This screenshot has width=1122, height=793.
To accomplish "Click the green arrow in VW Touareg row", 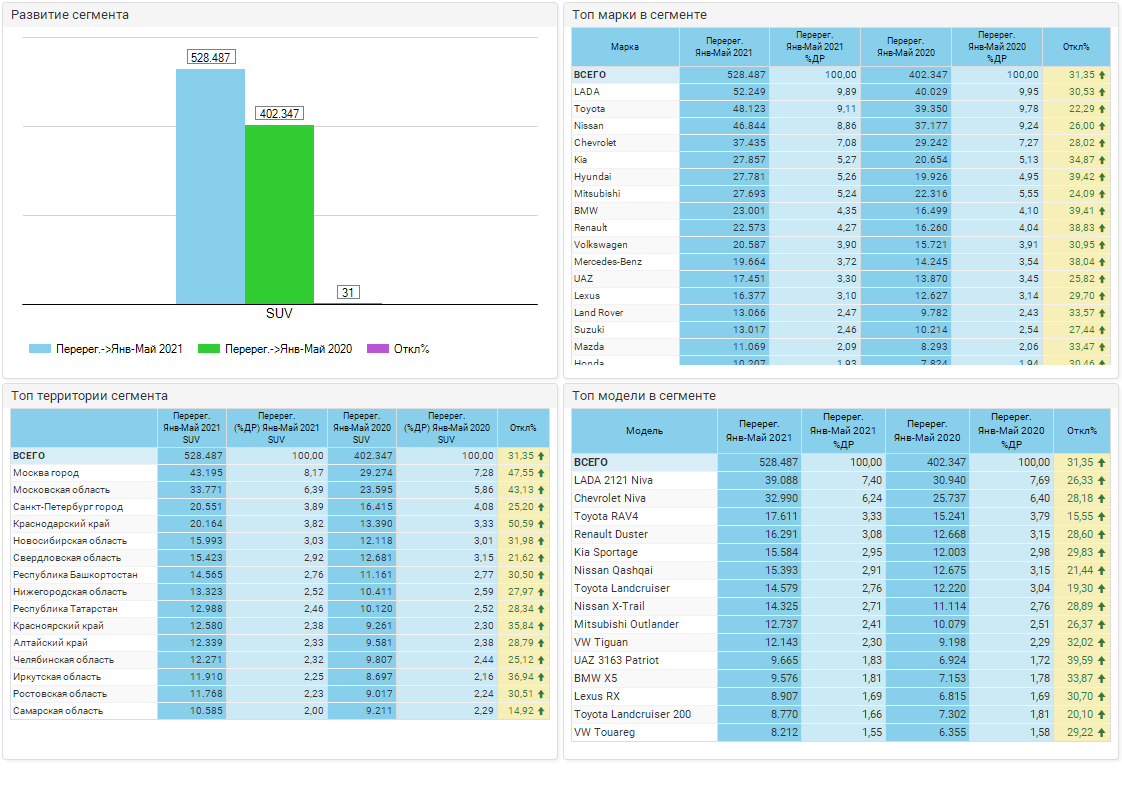I will point(1102,733).
